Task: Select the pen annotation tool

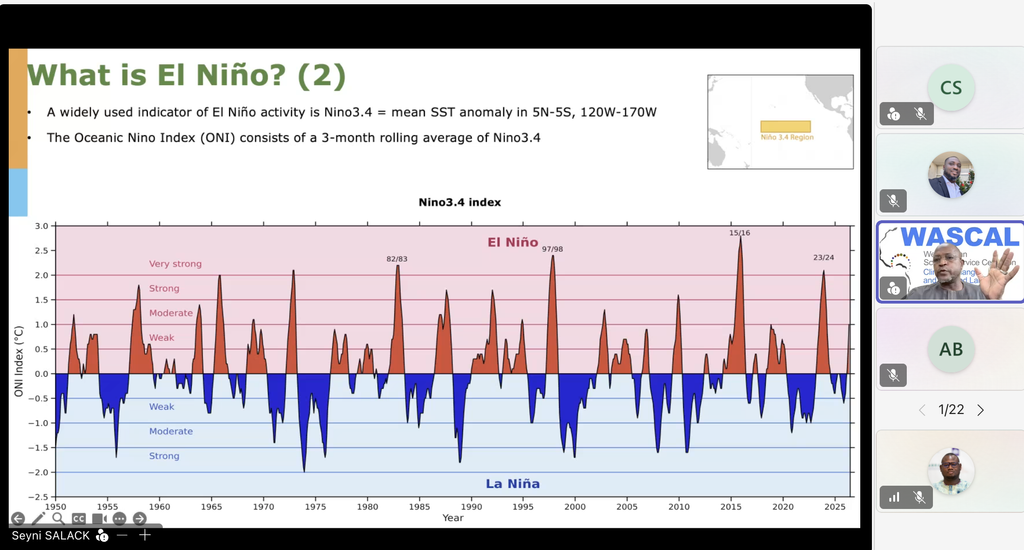Action: 39,519
